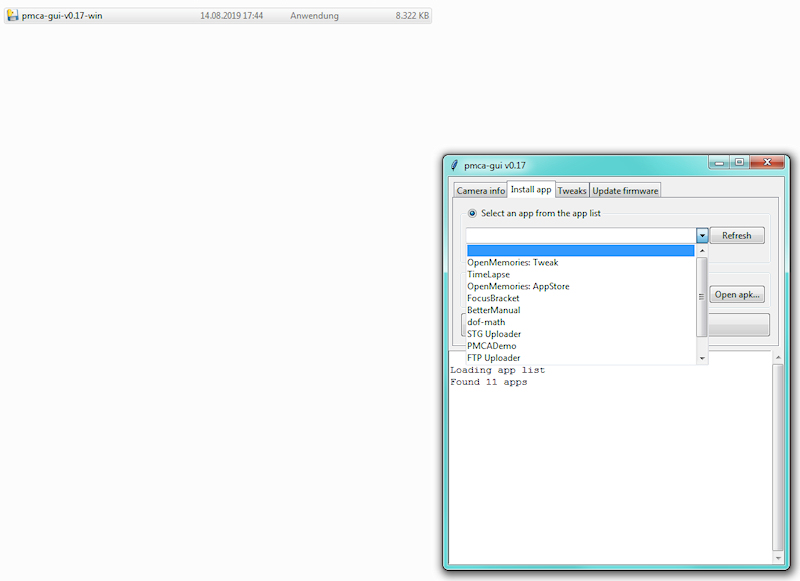This screenshot has width=800, height=581.
Task: Select FocusBracket from the app list
Action: click(493, 298)
